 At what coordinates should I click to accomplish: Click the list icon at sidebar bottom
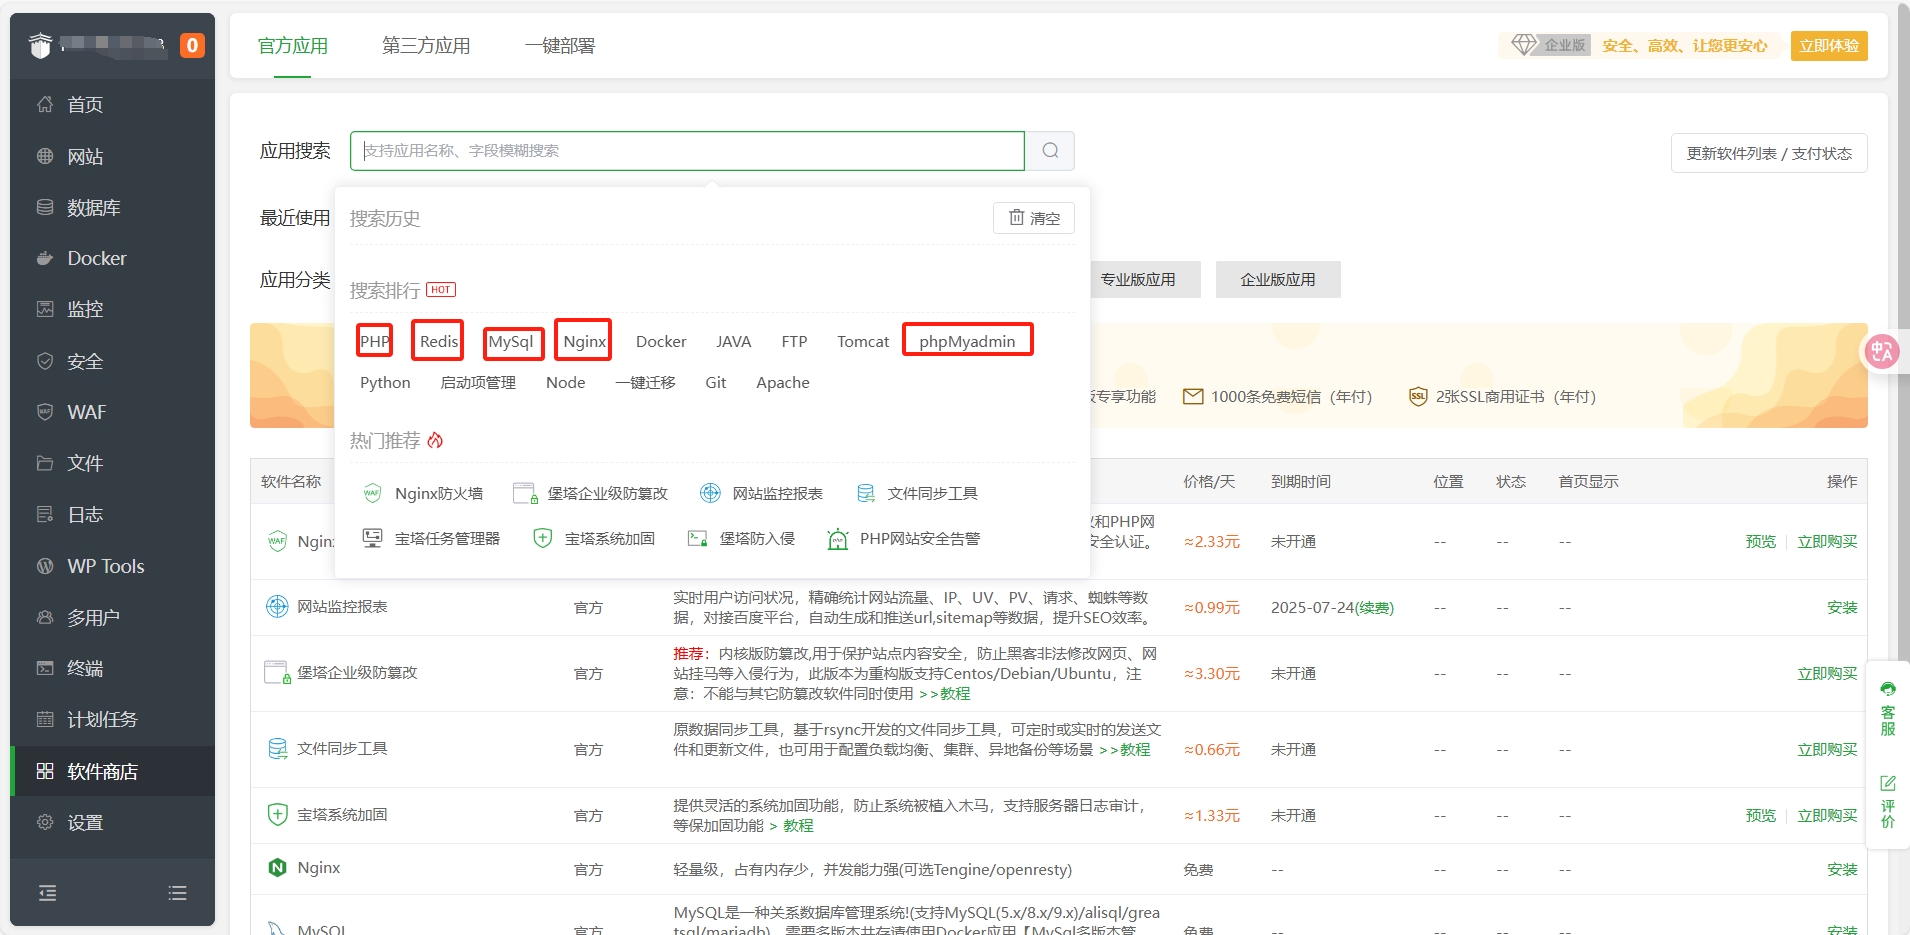(x=177, y=893)
